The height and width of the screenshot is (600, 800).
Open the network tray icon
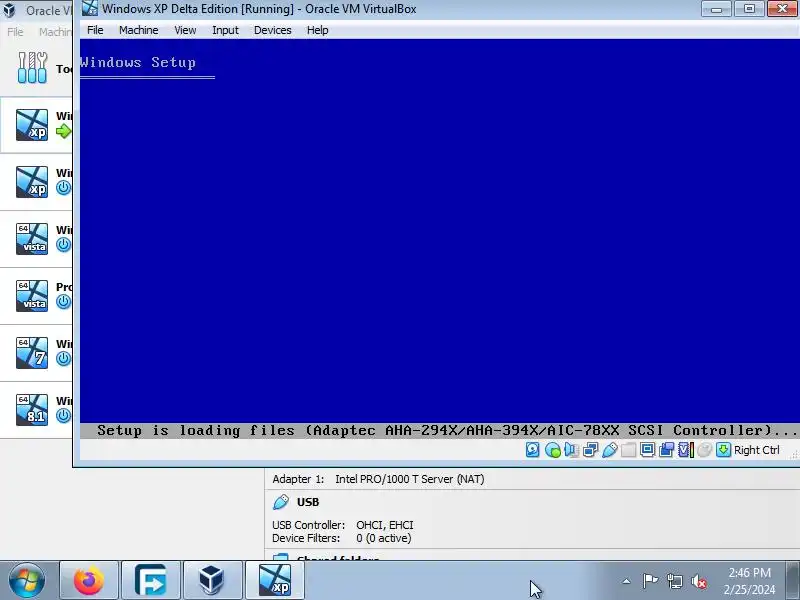pyautogui.click(x=675, y=581)
